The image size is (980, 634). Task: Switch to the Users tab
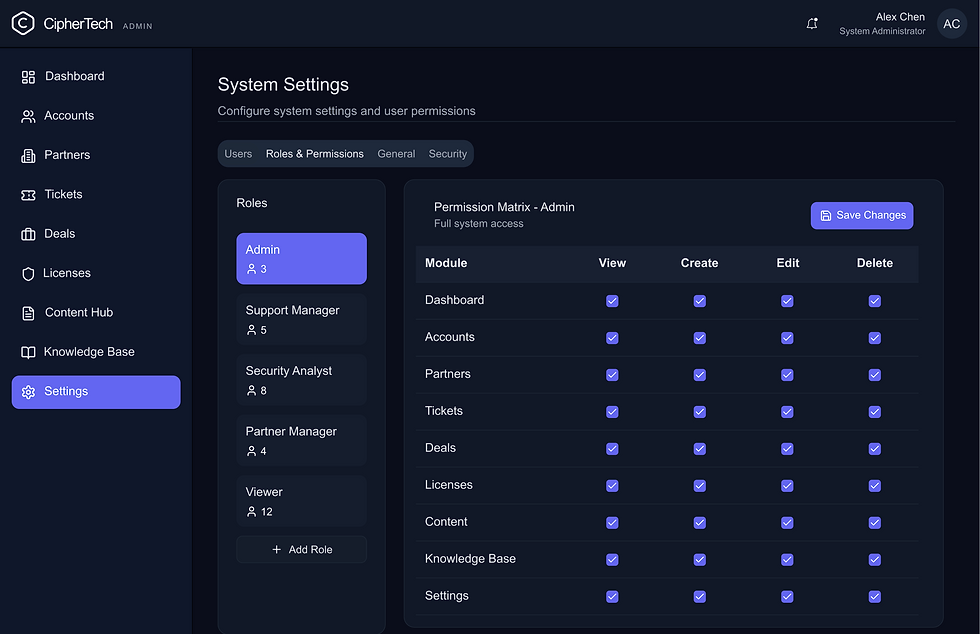[238, 153]
